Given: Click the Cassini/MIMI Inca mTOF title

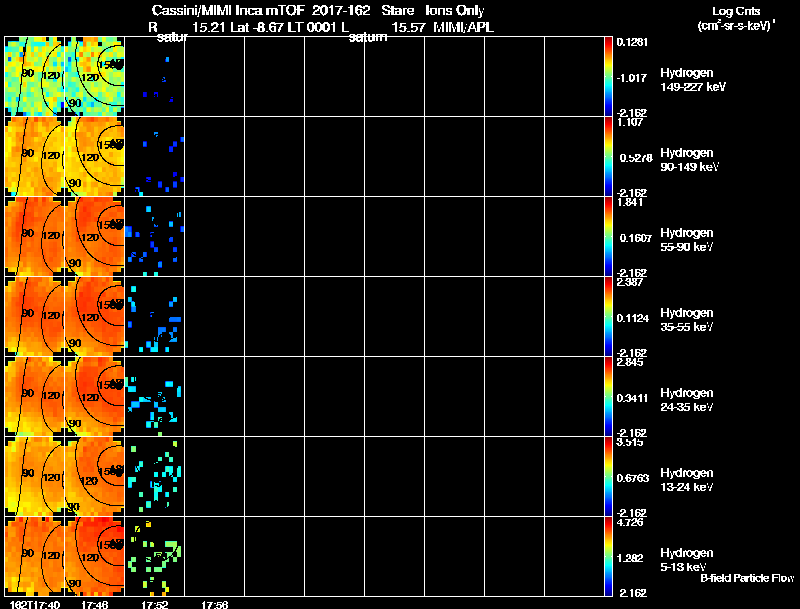Looking at the screenshot, I should coord(228,10).
